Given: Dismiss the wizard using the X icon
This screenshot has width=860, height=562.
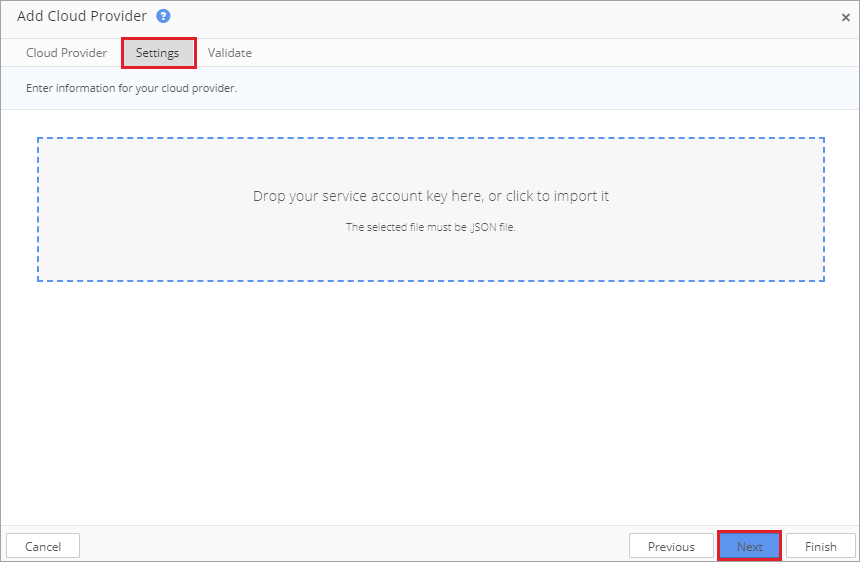Looking at the screenshot, I should coord(845,18).
